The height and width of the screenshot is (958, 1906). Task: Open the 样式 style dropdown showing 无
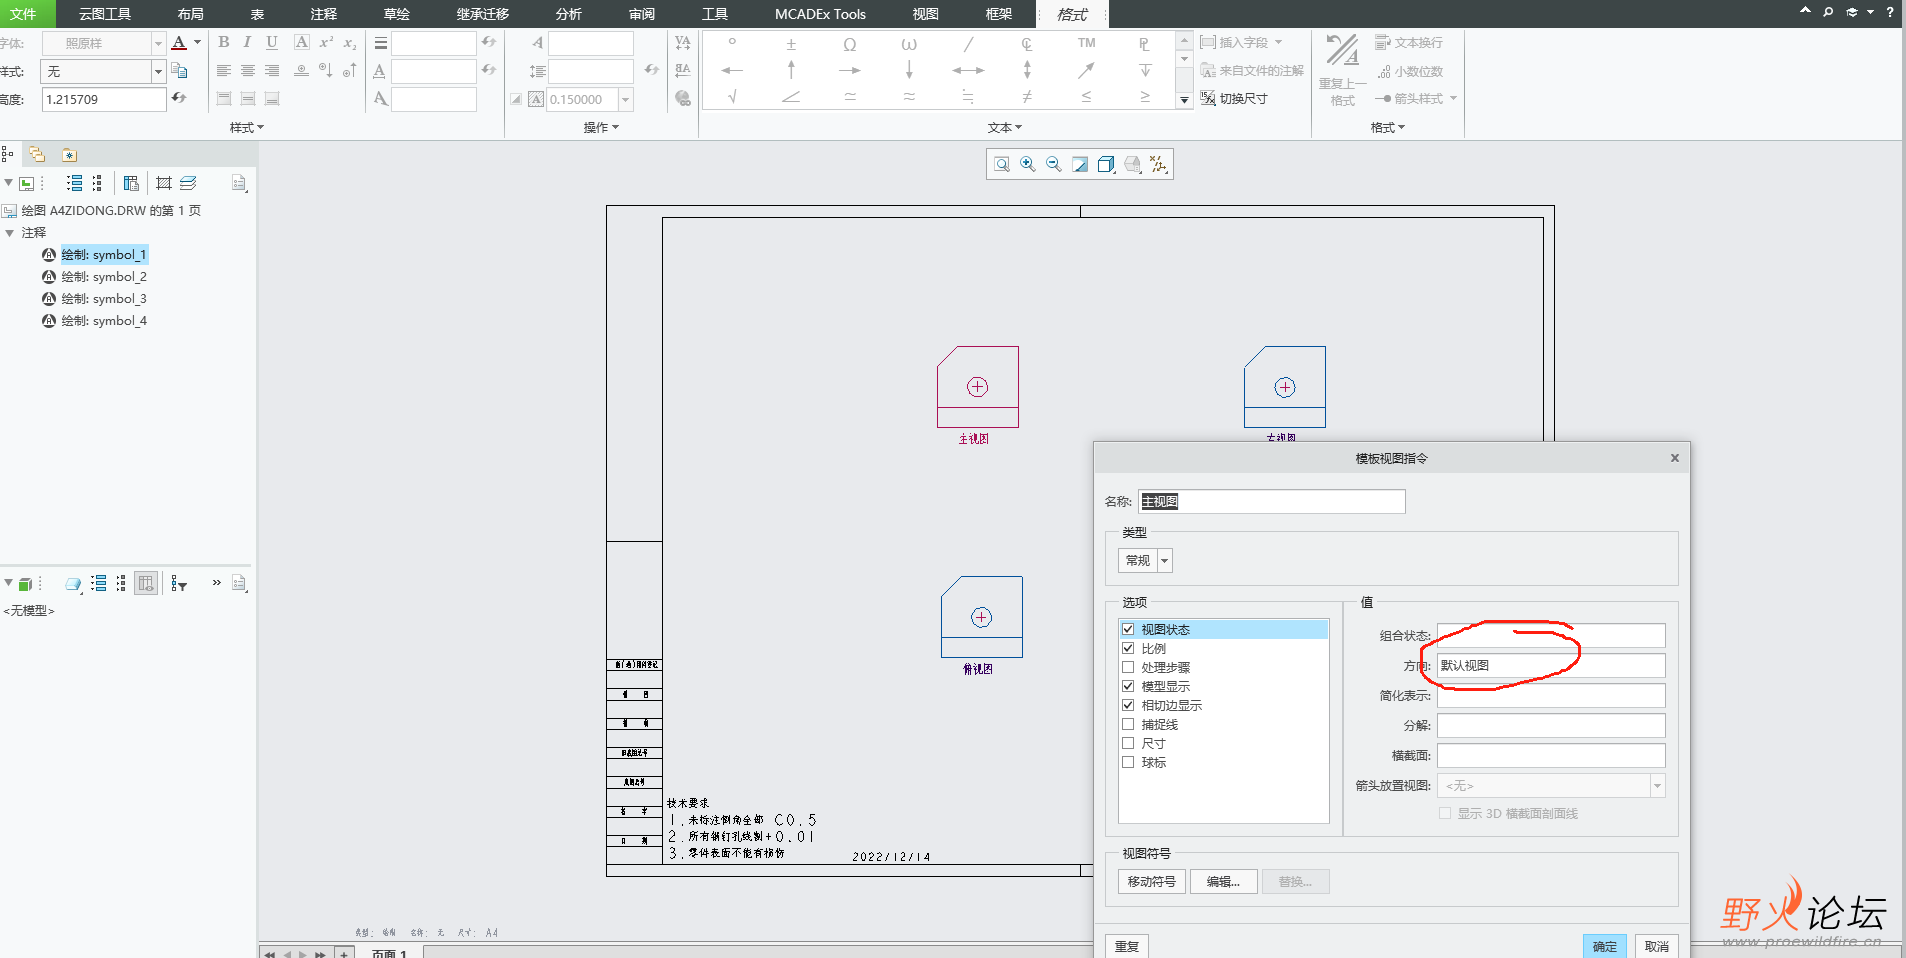(158, 71)
